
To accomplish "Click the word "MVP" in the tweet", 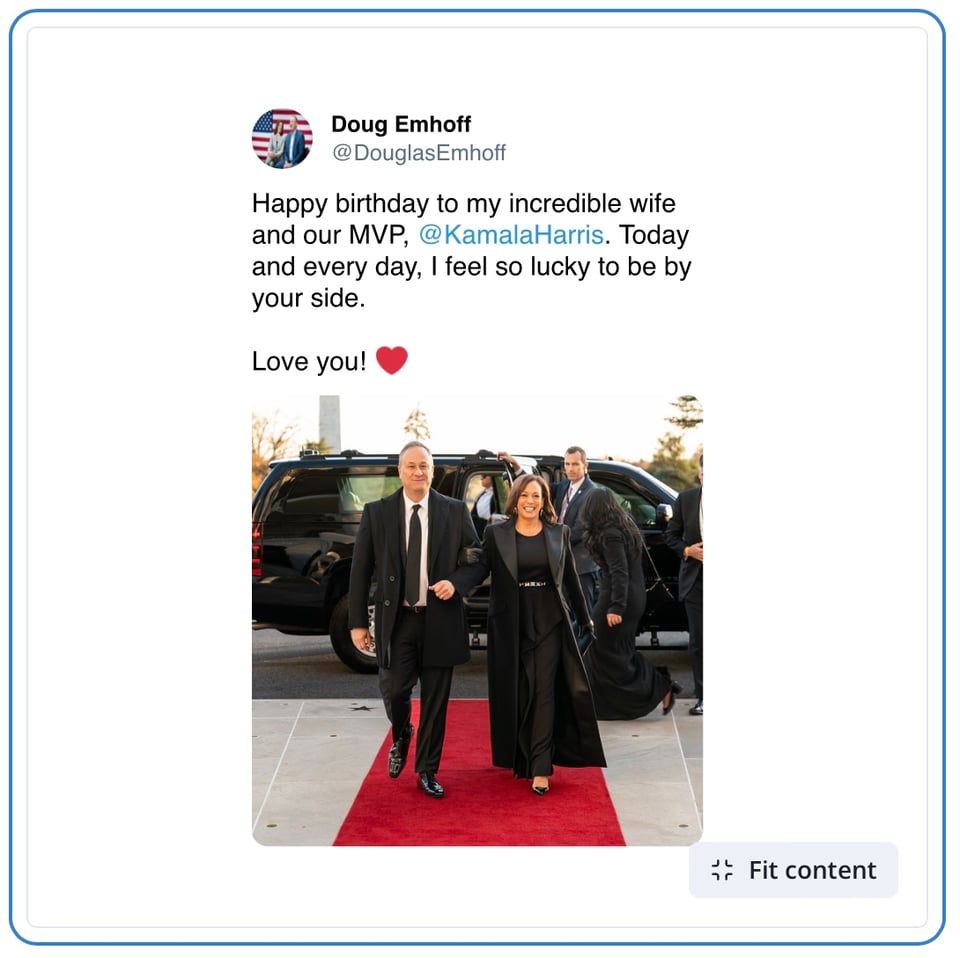I will point(378,235).
